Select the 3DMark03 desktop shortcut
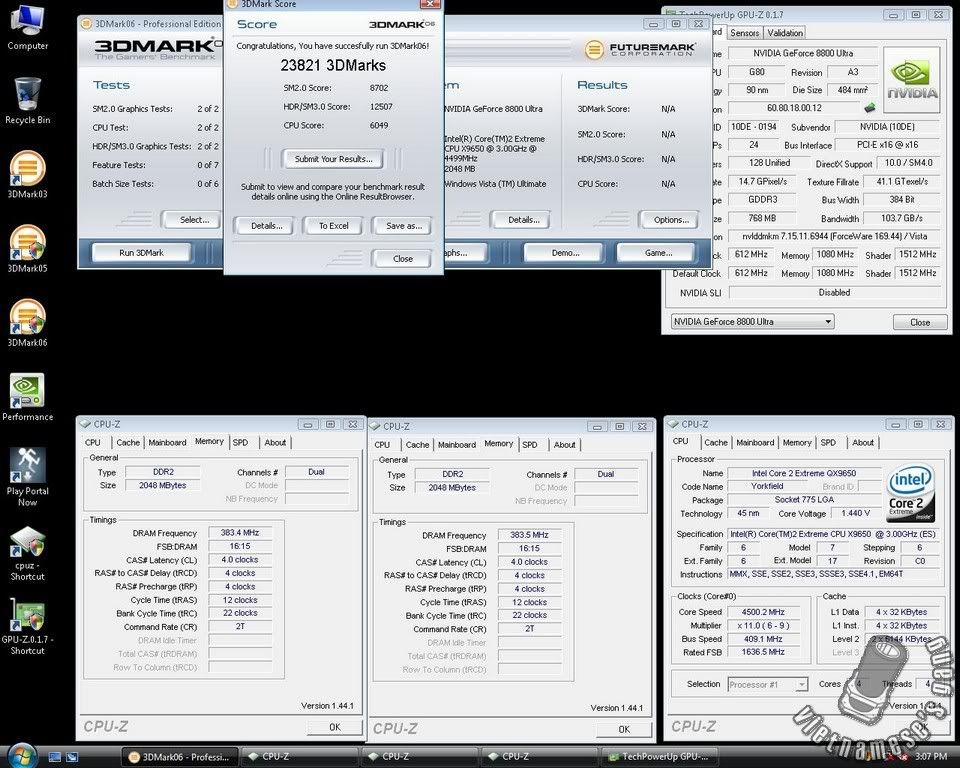This screenshot has height=768, width=960. point(28,175)
